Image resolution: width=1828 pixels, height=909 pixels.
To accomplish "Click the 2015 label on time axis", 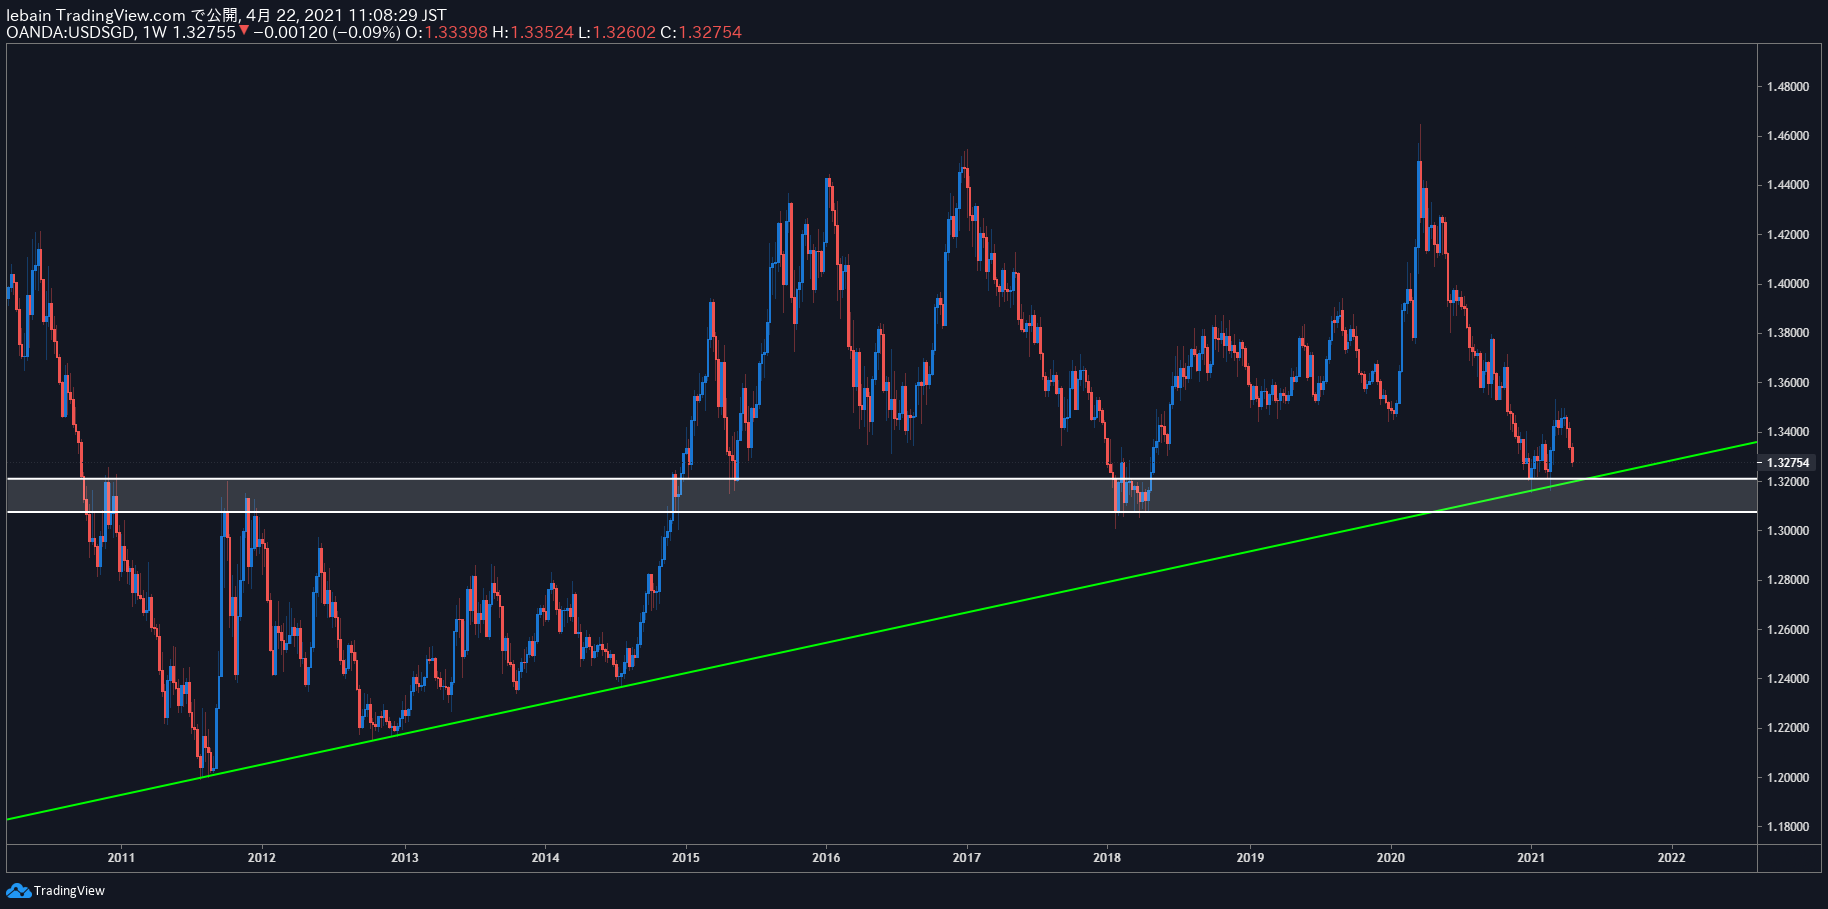I will click(686, 857).
